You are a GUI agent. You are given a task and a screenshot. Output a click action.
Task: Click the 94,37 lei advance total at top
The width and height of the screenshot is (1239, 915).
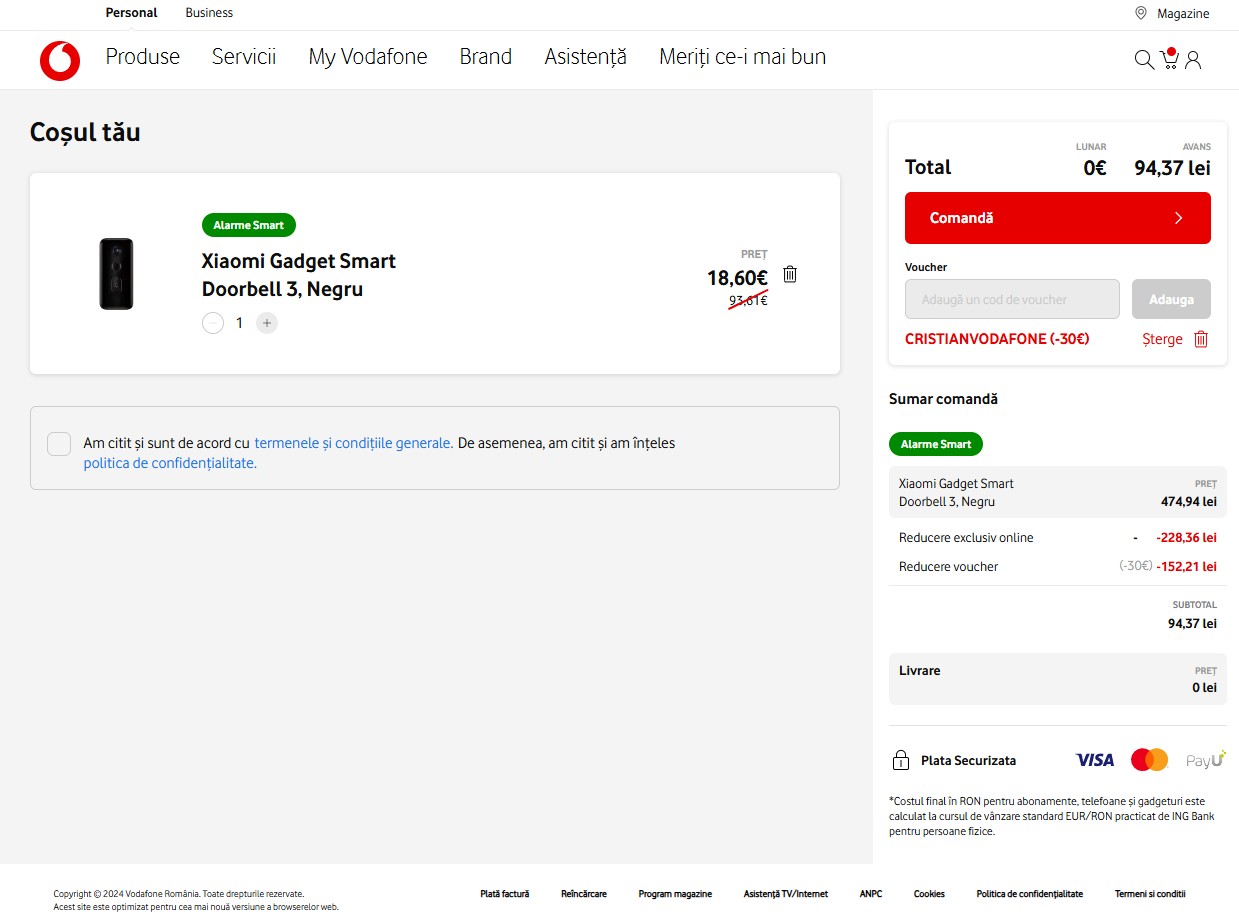1172,168
